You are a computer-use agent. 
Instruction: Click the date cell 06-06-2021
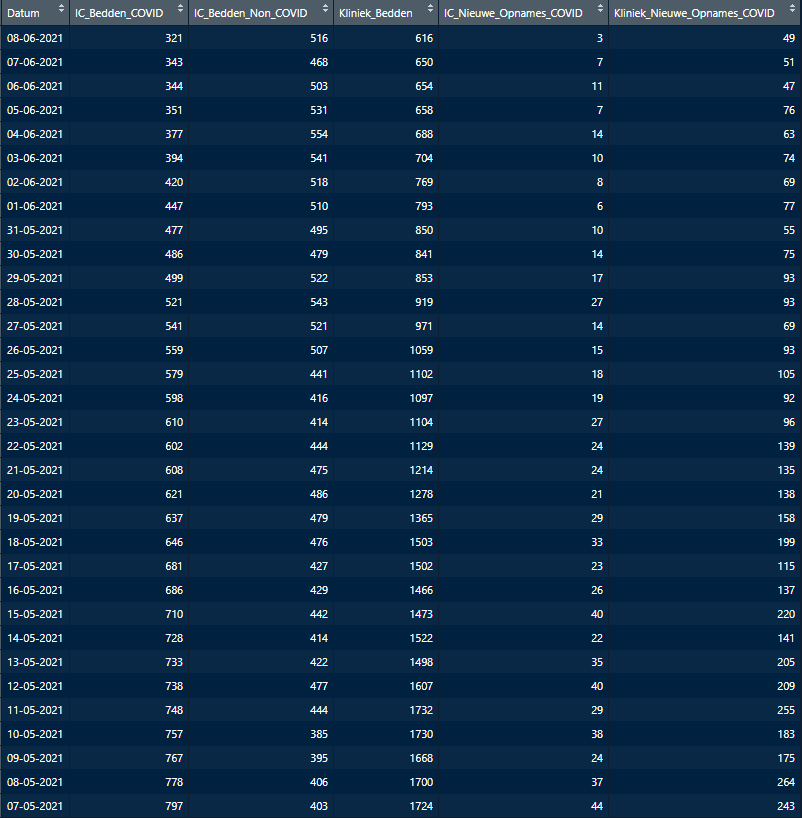(x=35, y=86)
